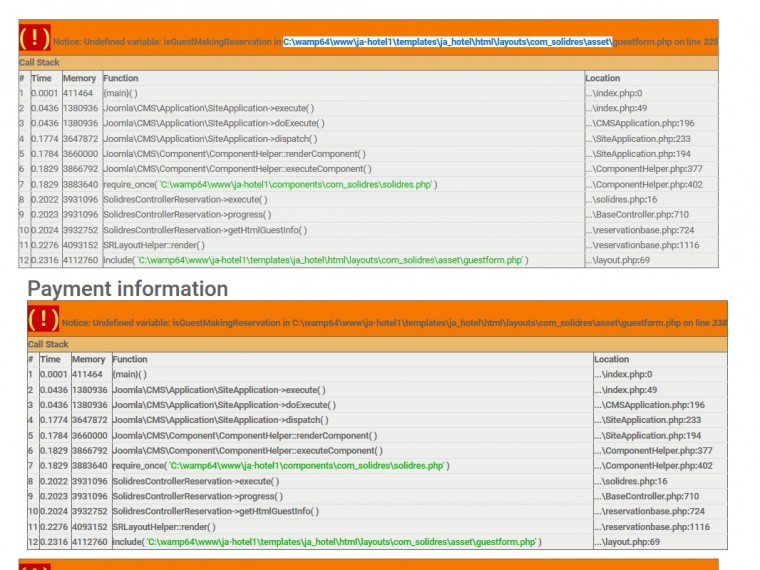Viewport: 760px width, 570px height.
Task: Click the "Function" column header in line 325 table
Action: tap(121, 78)
